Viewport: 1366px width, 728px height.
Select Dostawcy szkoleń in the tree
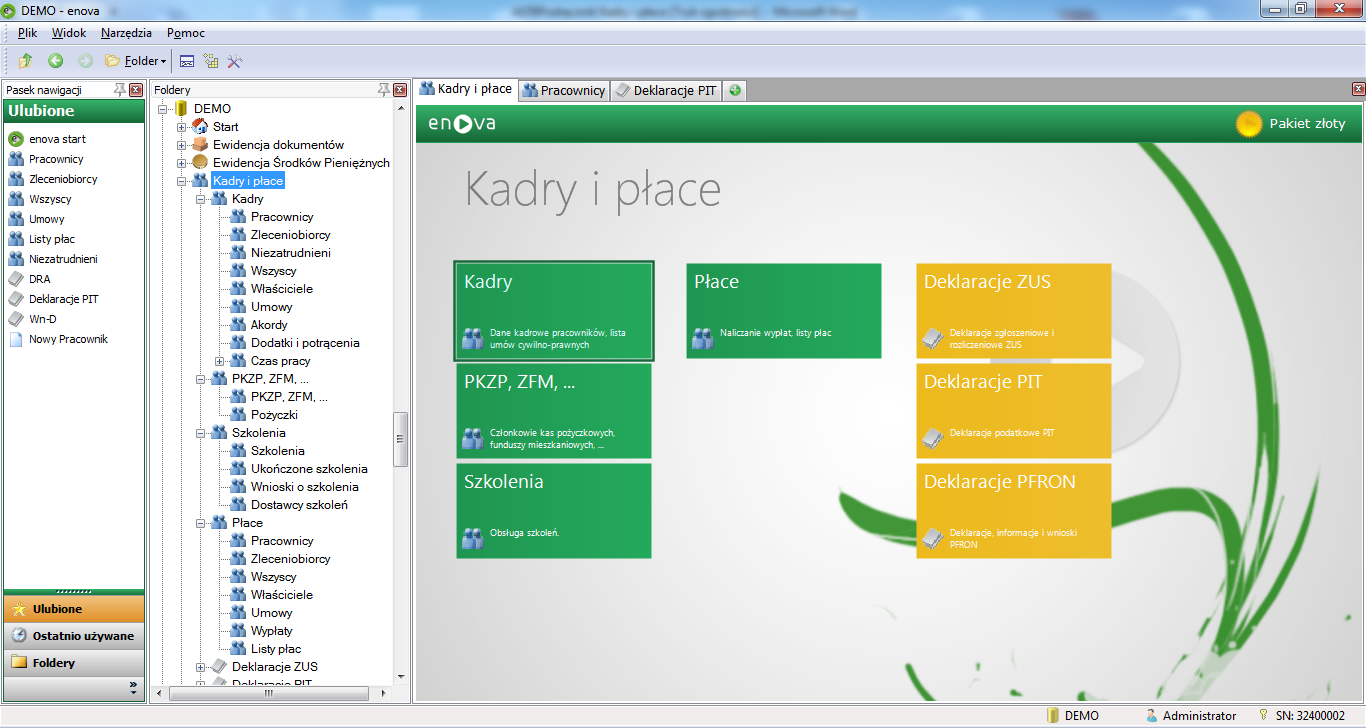point(299,505)
